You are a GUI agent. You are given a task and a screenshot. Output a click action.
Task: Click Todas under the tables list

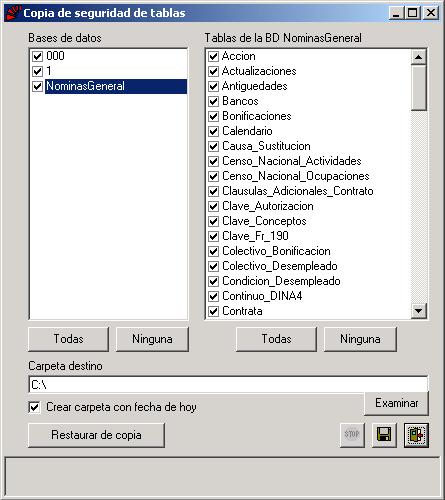276,339
